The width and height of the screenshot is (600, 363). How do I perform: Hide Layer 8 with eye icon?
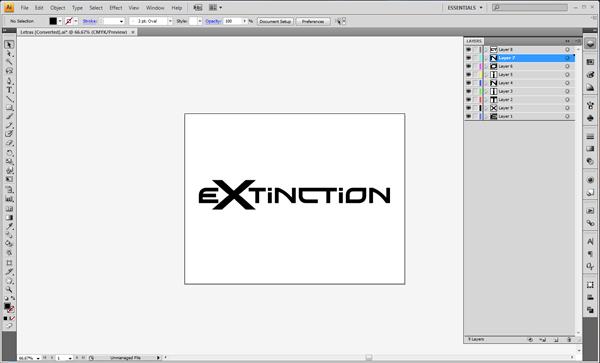tap(468, 49)
